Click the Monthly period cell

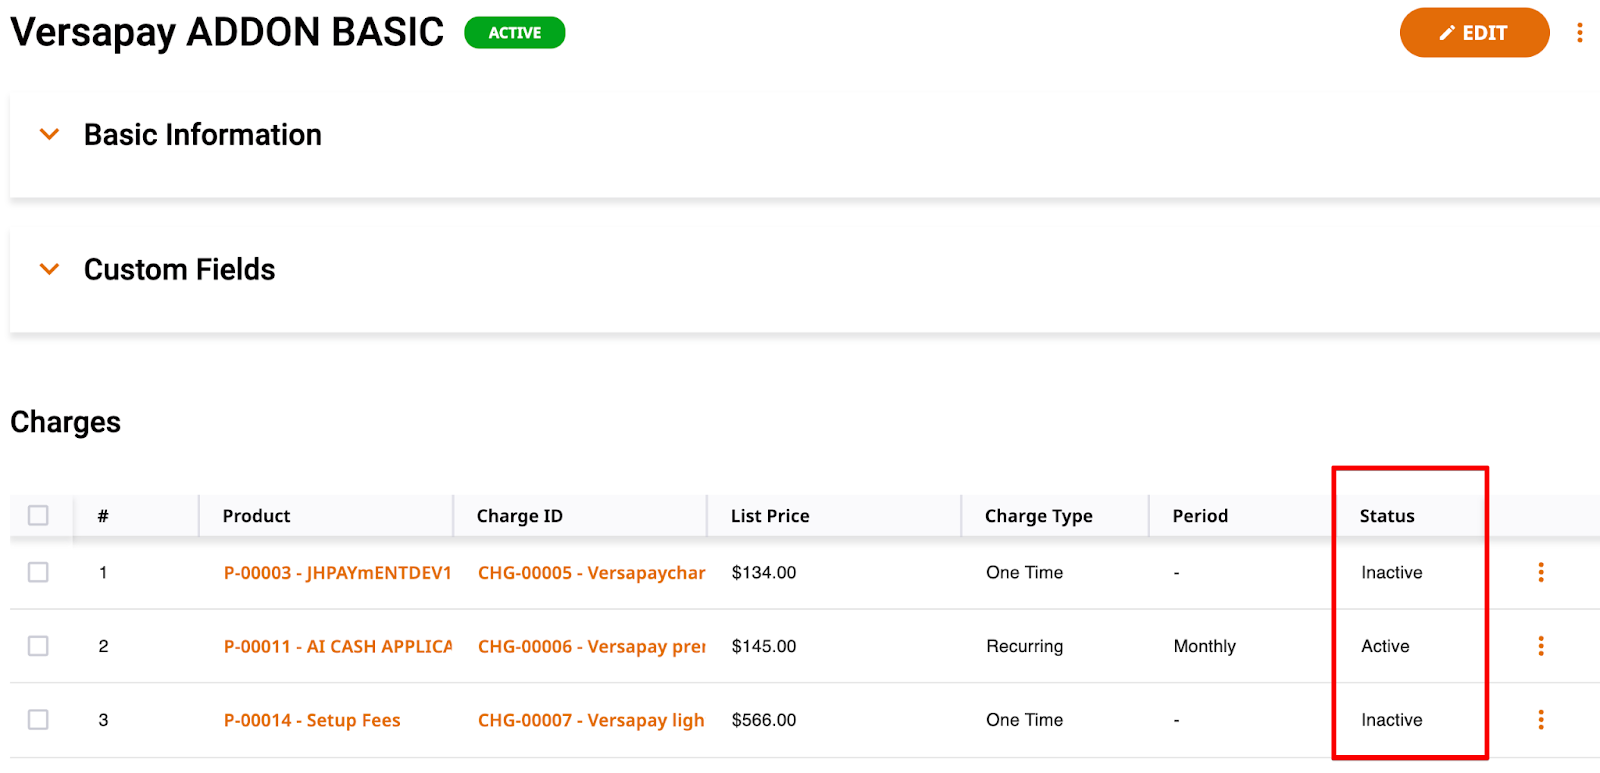(x=1204, y=647)
